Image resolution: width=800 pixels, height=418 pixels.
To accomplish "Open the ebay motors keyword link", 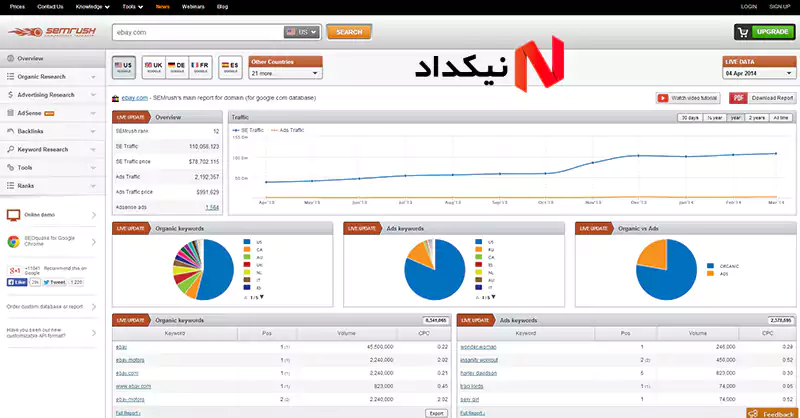I will (130, 360).
